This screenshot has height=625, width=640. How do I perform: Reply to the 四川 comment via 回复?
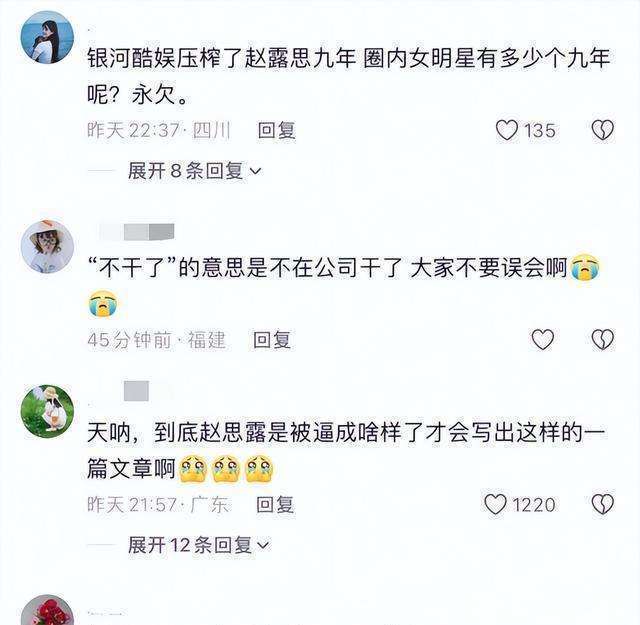tap(276, 131)
